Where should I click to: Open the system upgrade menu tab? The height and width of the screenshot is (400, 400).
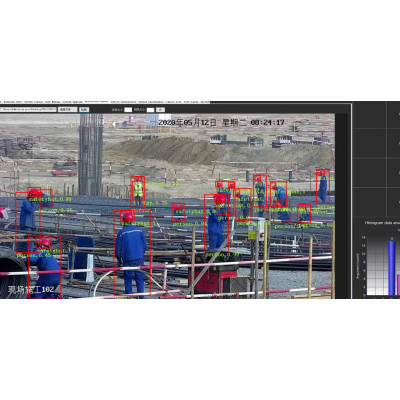(73, 101)
